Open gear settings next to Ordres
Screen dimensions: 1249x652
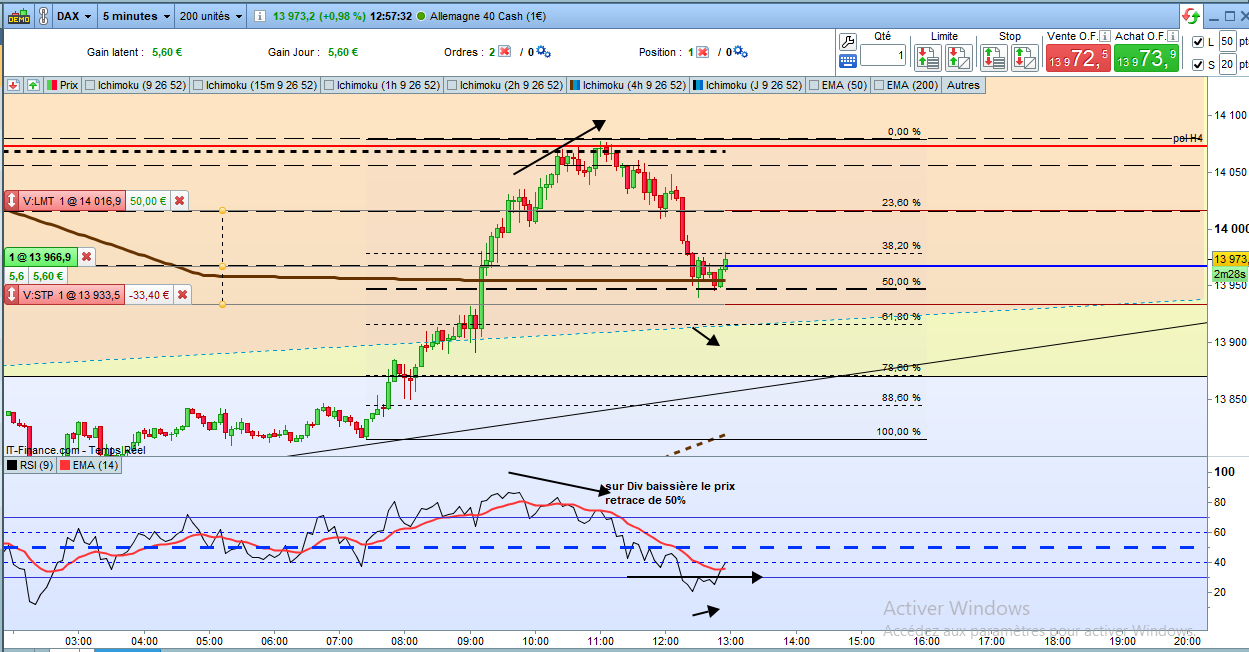point(544,51)
